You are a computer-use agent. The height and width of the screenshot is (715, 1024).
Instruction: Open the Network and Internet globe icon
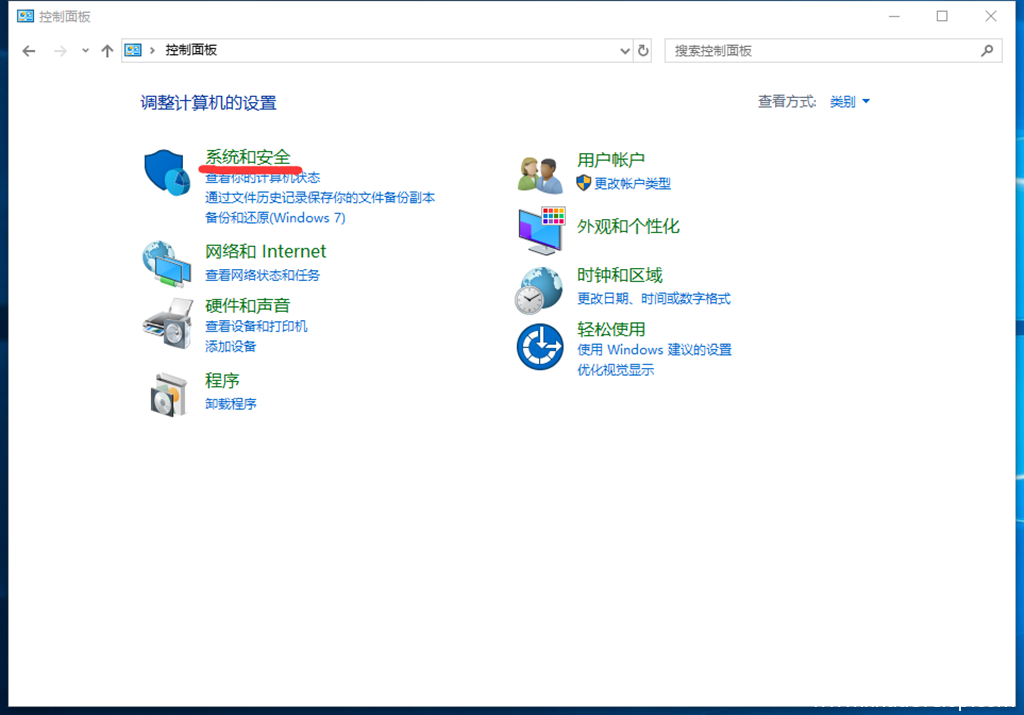166,264
